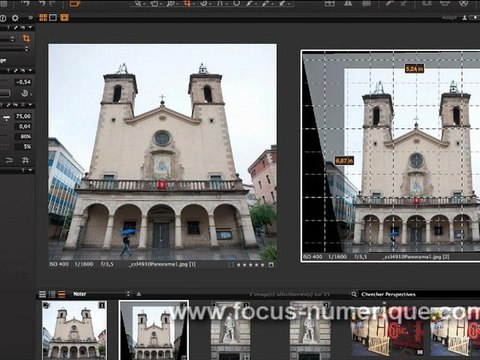This screenshot has height=360, width=480.
Task: Open action menu of the -0,54 rotation panel
Action: [30, 71]
